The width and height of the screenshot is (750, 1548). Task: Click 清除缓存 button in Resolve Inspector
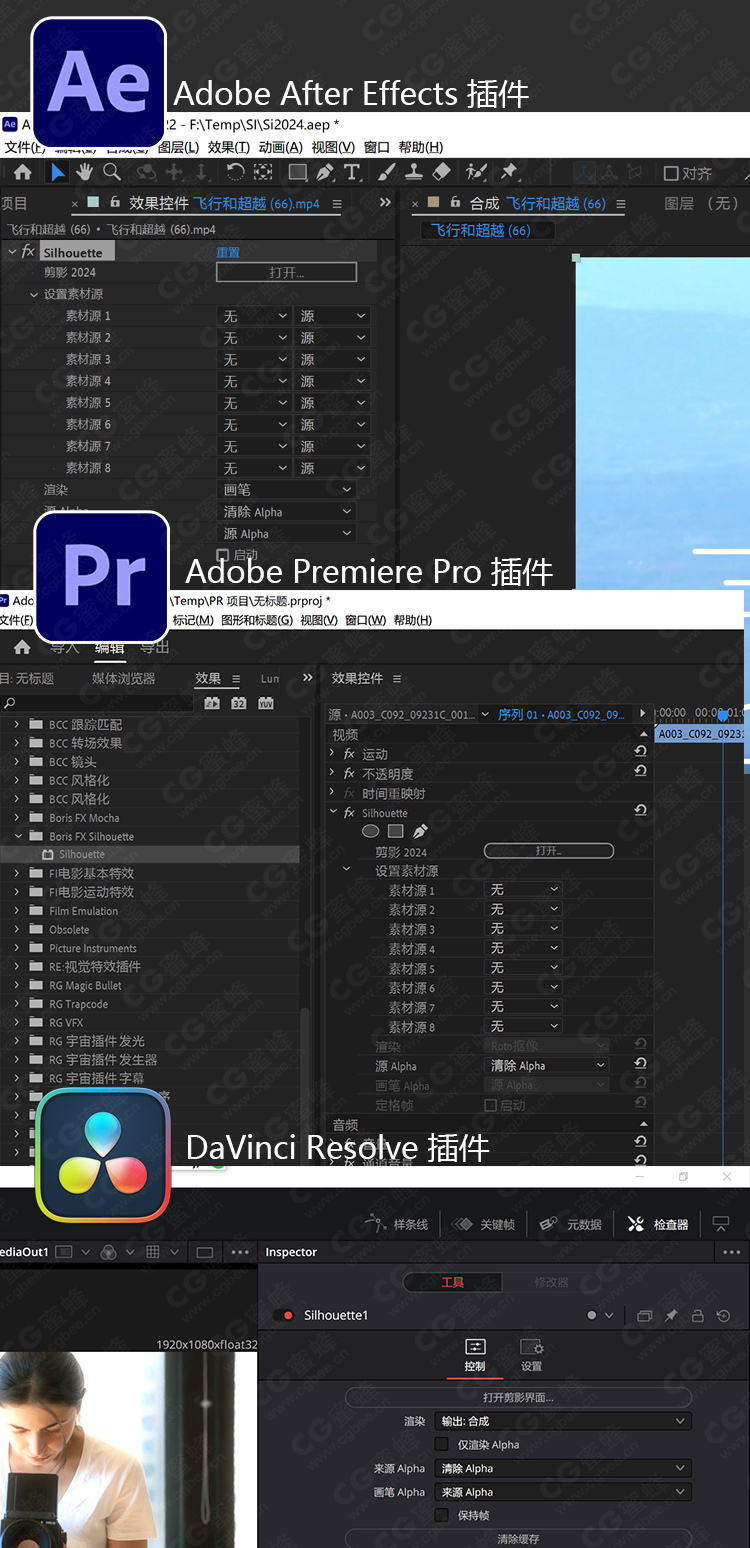click(x=518, y=1538)
